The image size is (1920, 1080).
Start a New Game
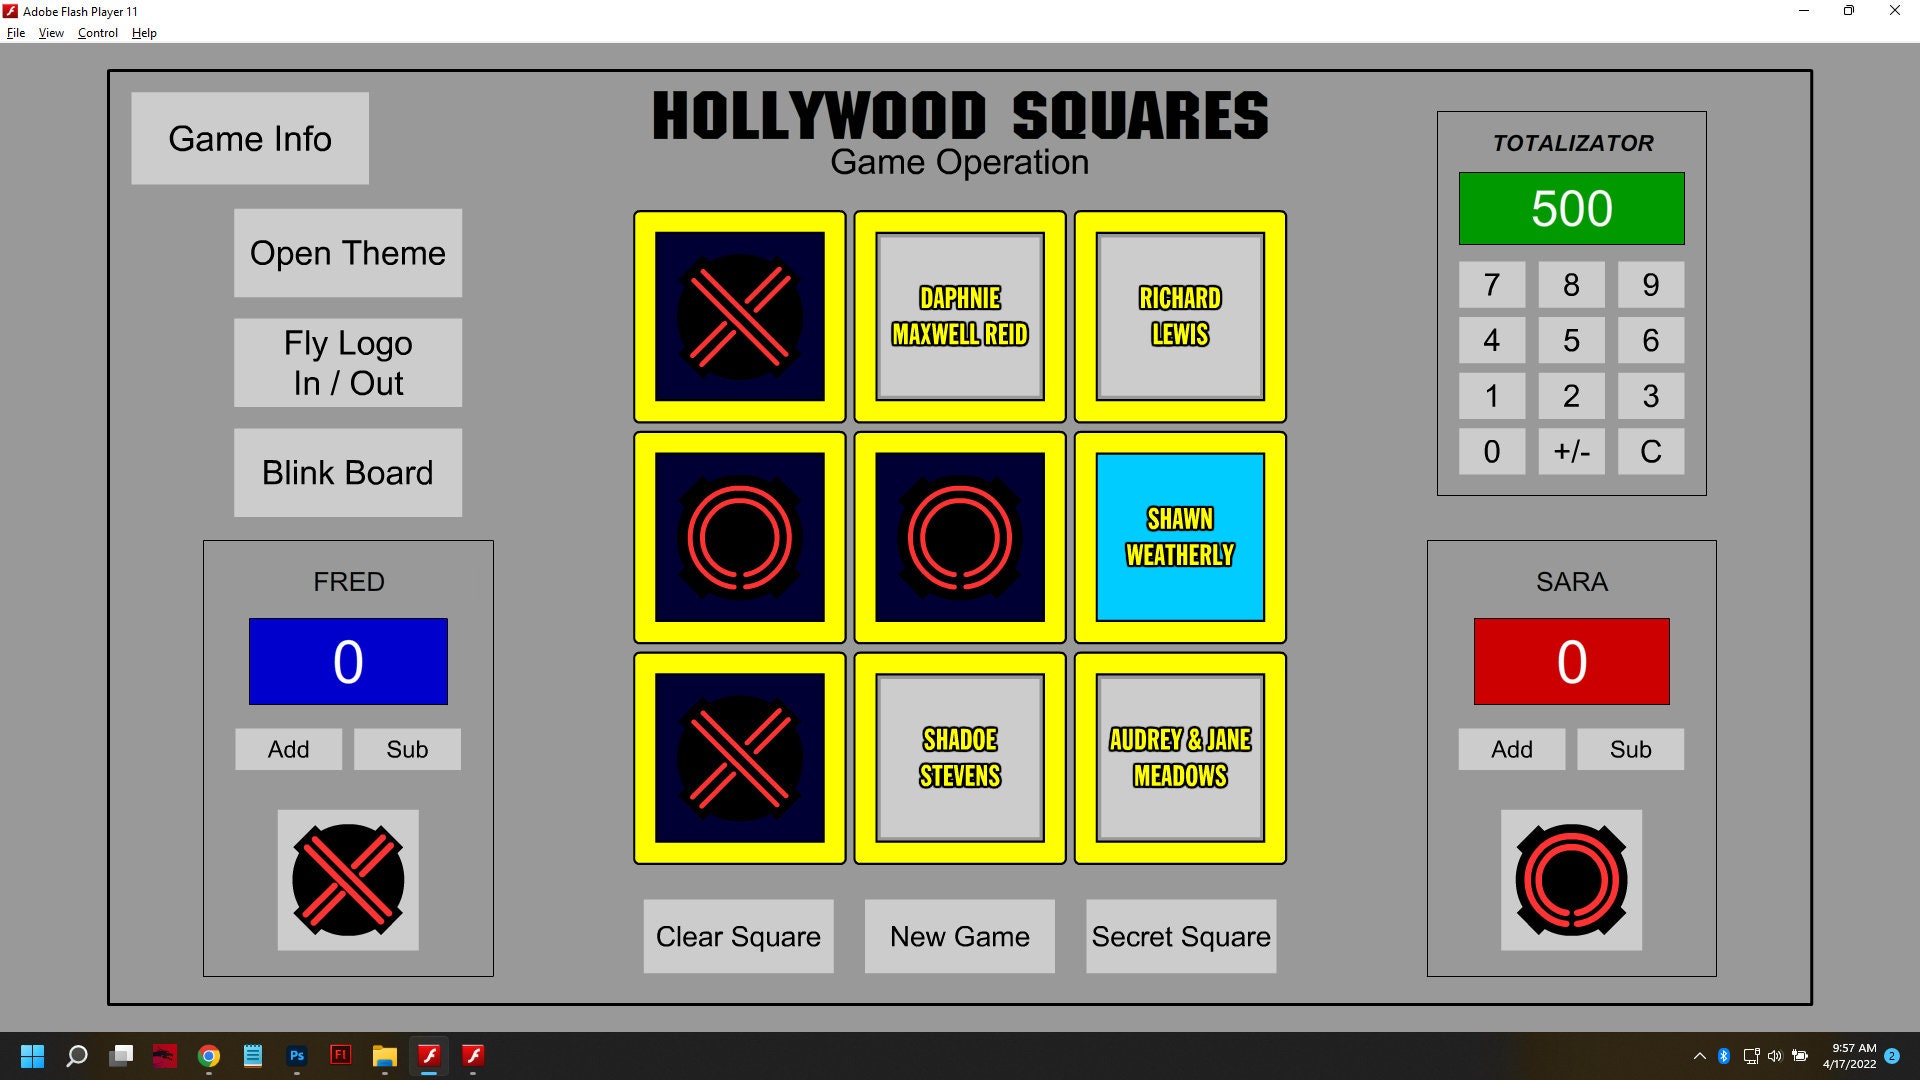pyautogui.click(x=959, y=936)
